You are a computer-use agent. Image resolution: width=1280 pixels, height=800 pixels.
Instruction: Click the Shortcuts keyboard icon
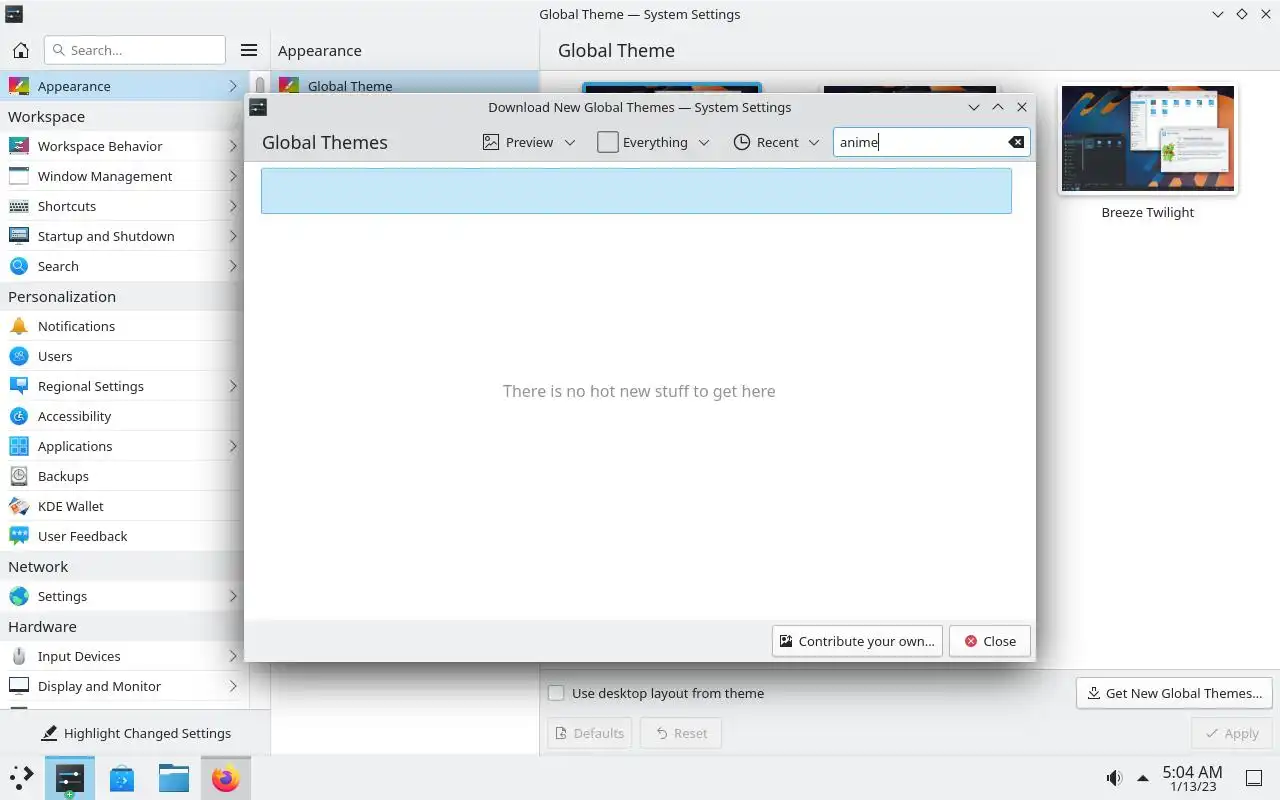click(x=18, y=206)
